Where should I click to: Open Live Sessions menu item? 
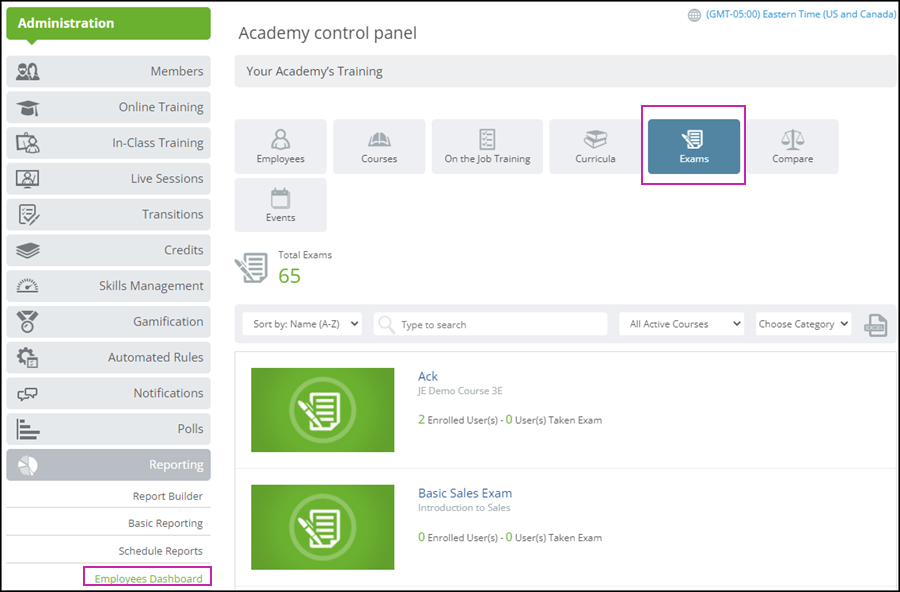108,179
